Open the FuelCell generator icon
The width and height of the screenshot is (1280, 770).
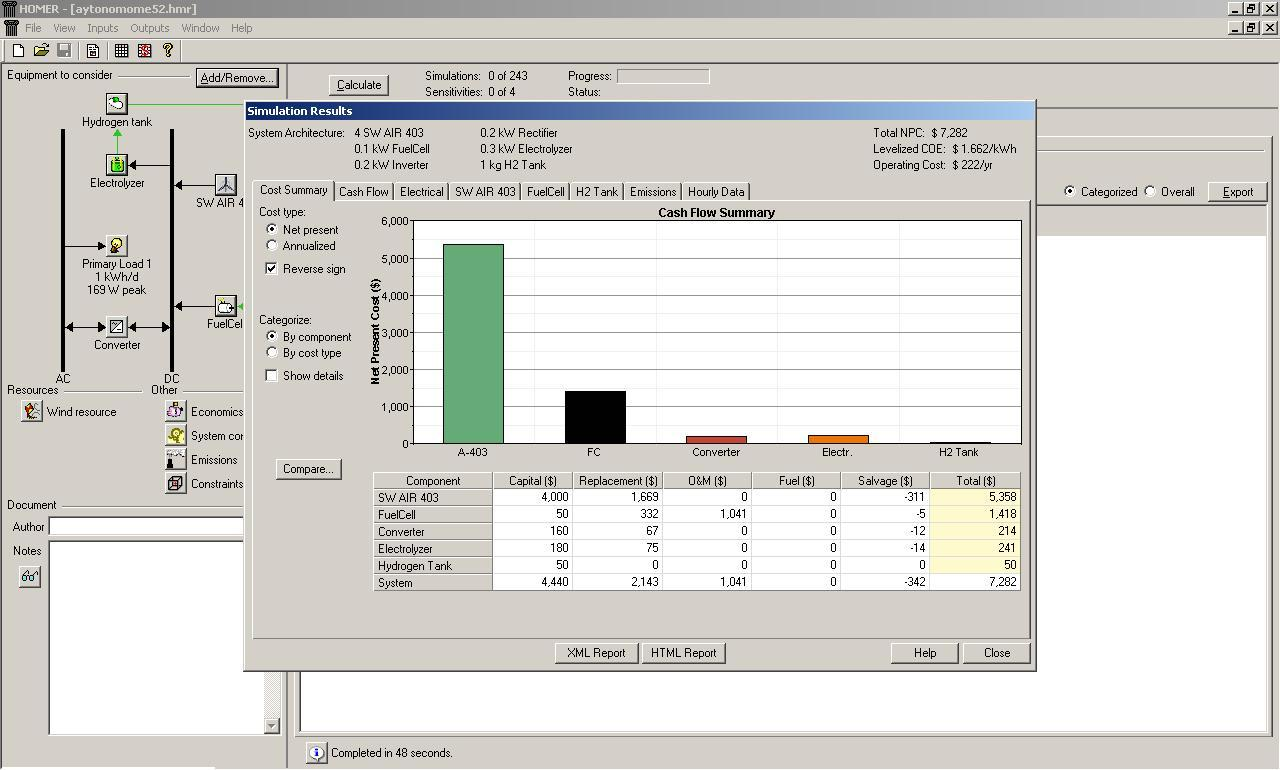coord(226,305)
